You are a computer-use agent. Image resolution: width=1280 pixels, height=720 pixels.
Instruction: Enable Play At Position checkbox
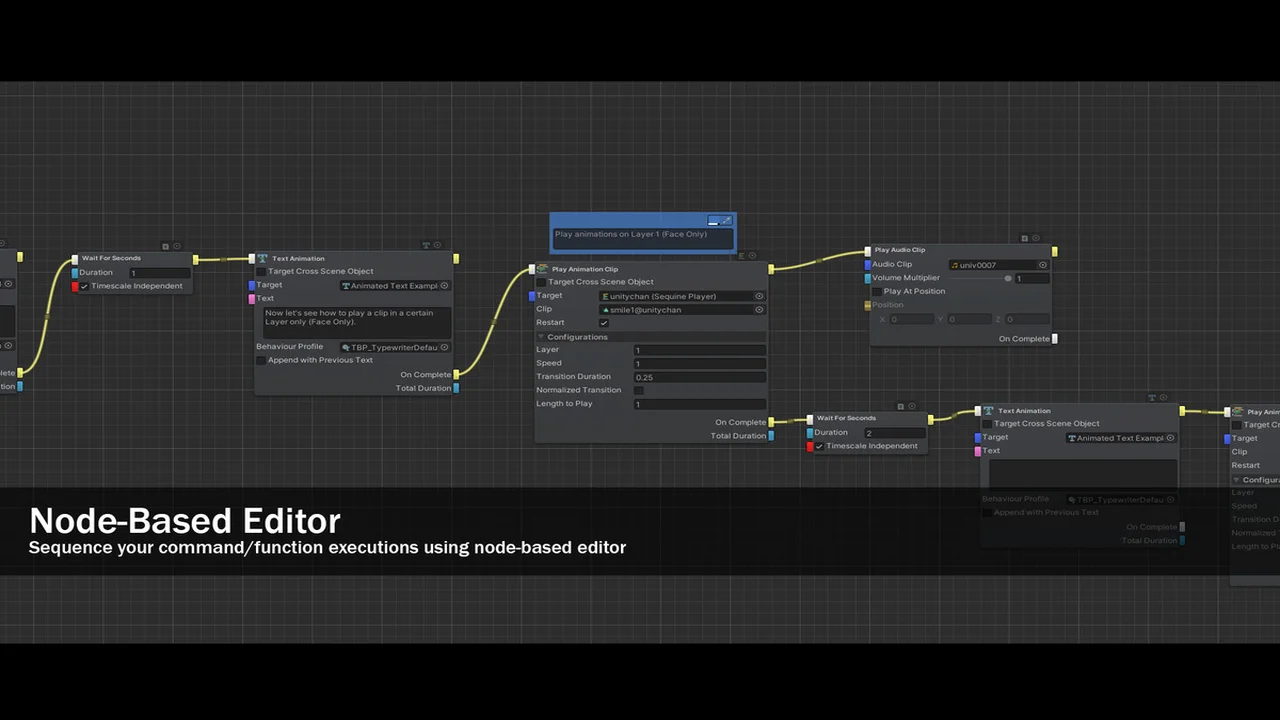pyautogui.click(x=876, y=292)
